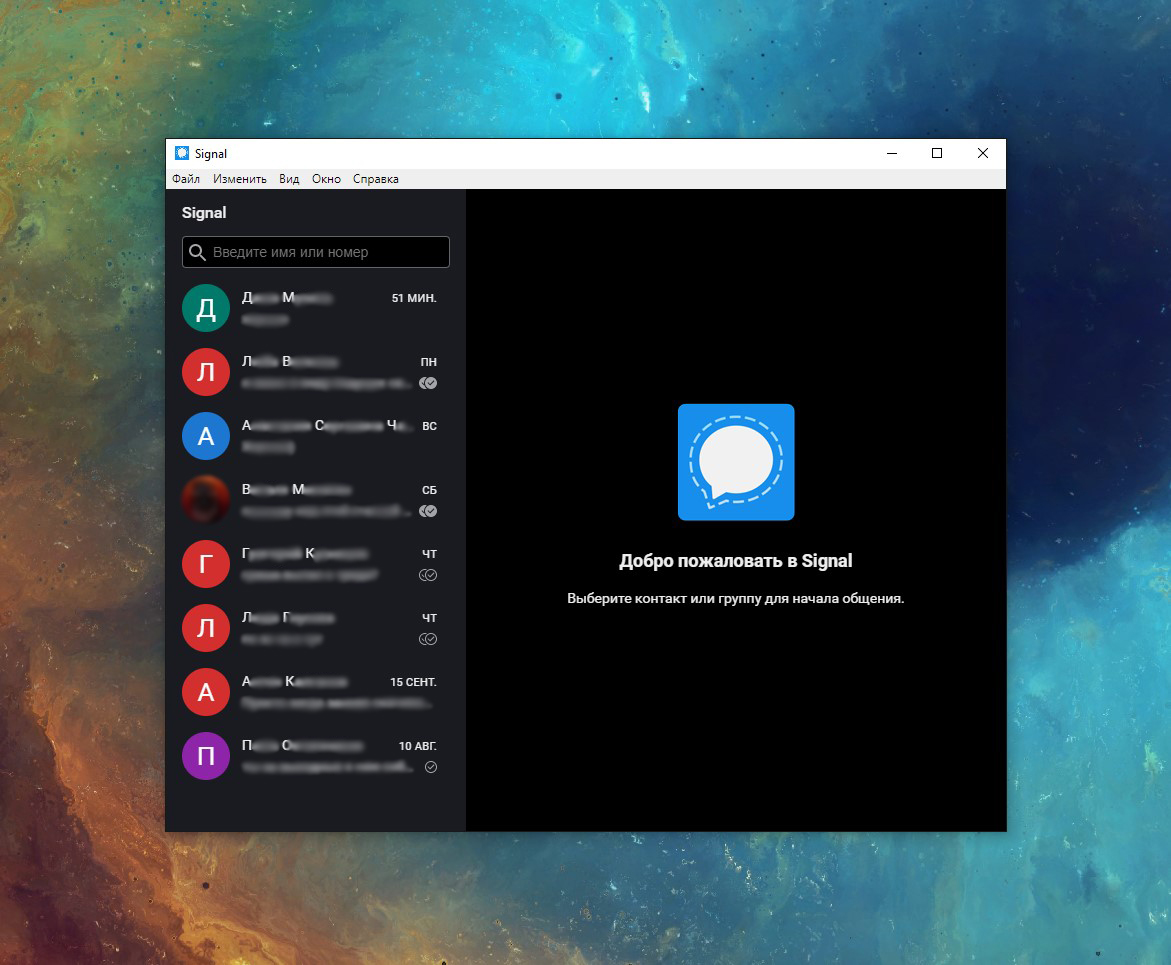Open the Окно menu

pos(326,178)
